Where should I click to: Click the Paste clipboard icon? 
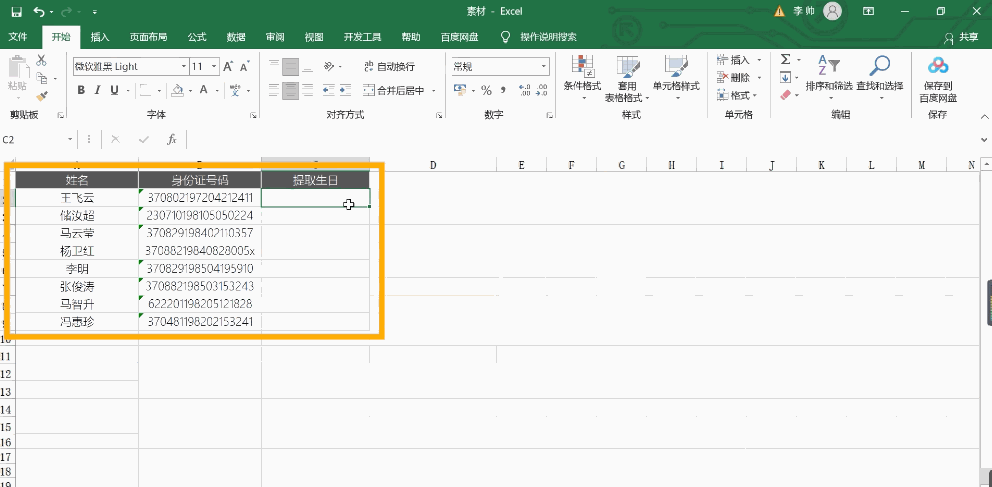point(18,66)
